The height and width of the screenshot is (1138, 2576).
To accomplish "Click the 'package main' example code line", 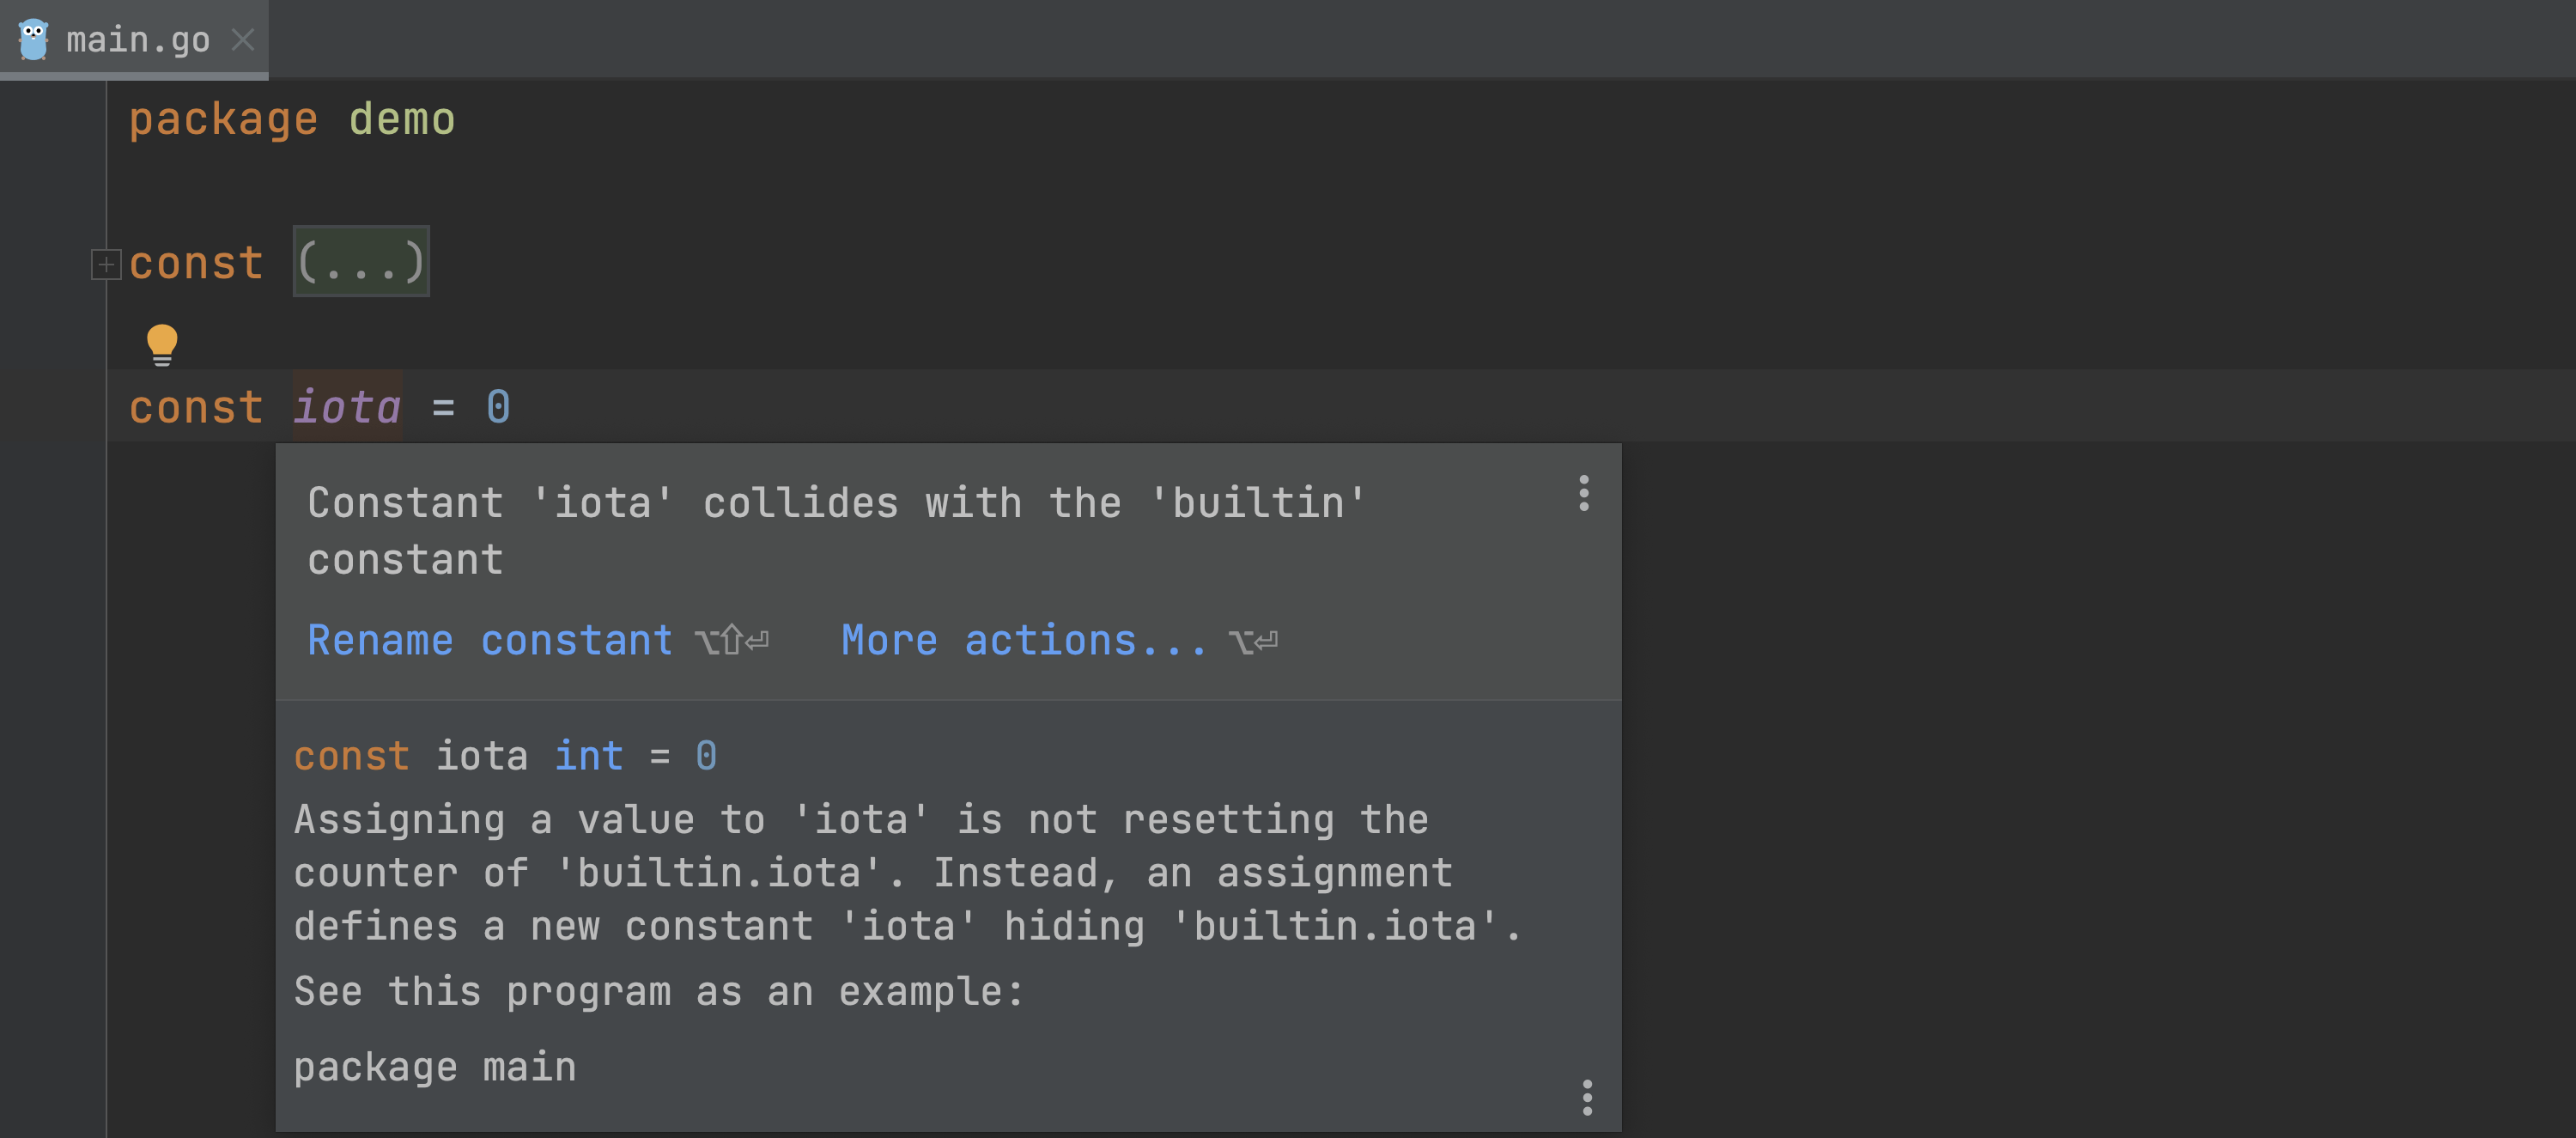I will pyautogui.click(x=435, y=1067).
